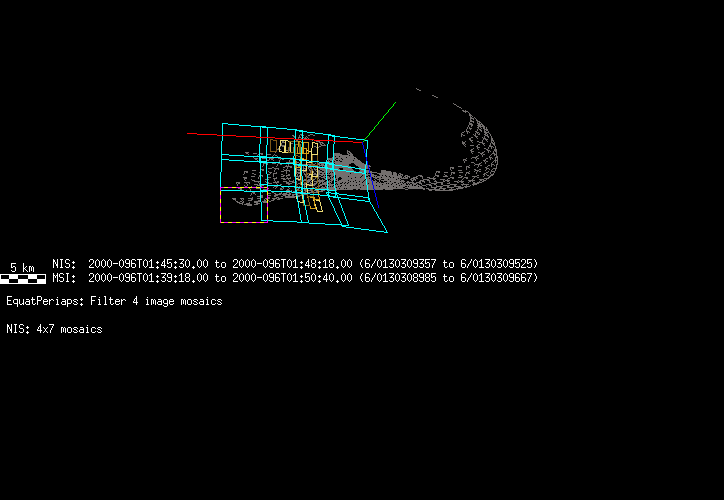This screenshot has width=724, height=500.
Task: Click MSI start time 2000-096T01:39:18.00
Action: [148, 278]
